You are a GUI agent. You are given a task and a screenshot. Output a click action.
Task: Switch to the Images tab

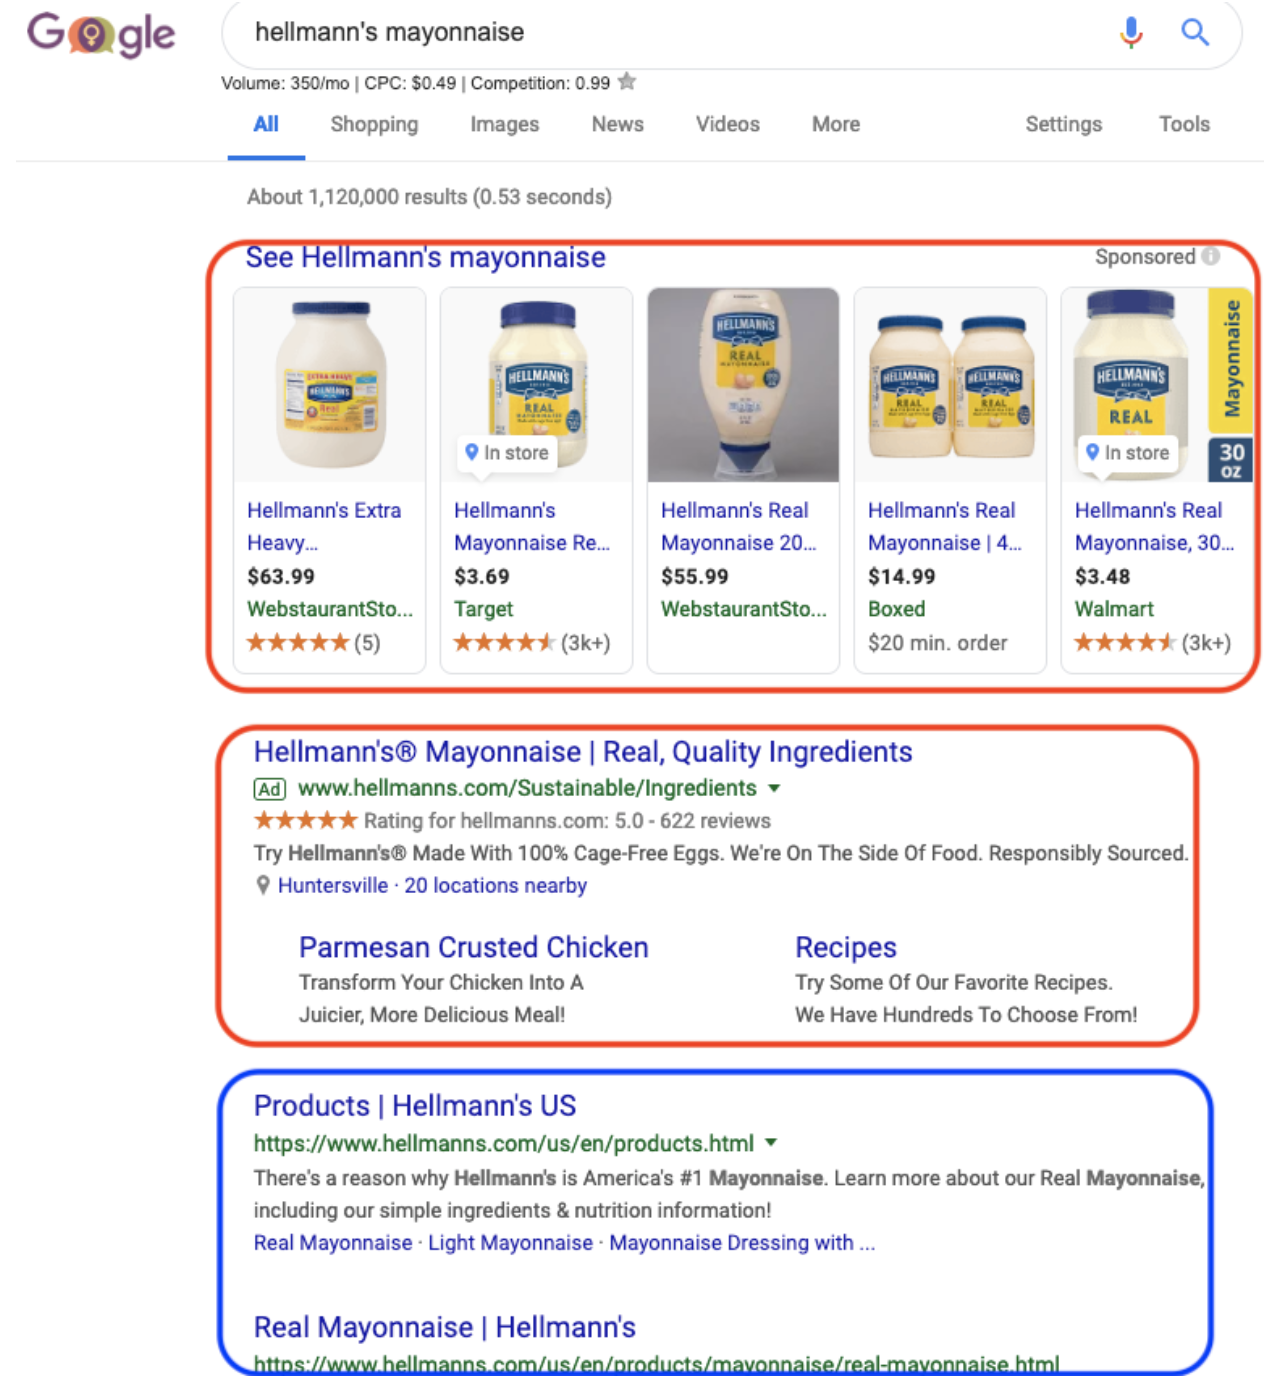(505, 124)
